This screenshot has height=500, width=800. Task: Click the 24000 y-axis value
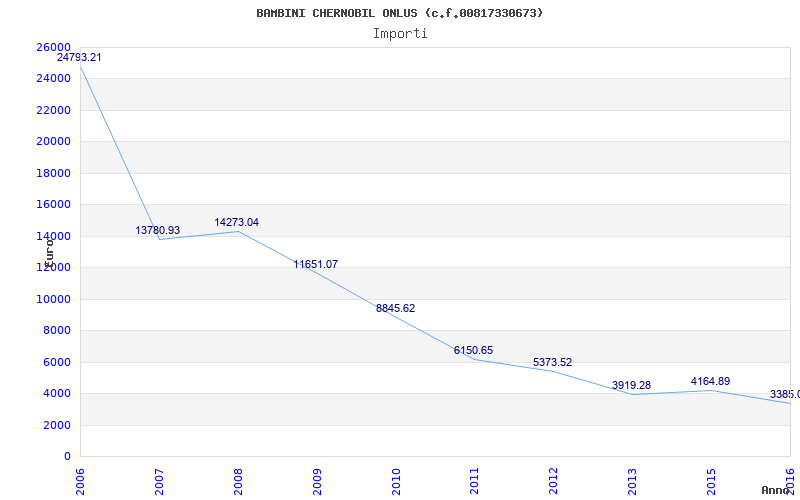pos(53,78)
